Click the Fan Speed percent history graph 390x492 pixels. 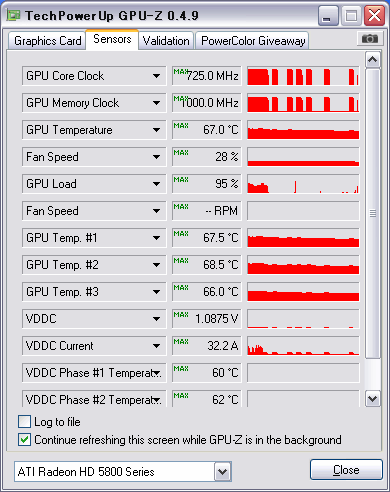click(x=303, y=157)
